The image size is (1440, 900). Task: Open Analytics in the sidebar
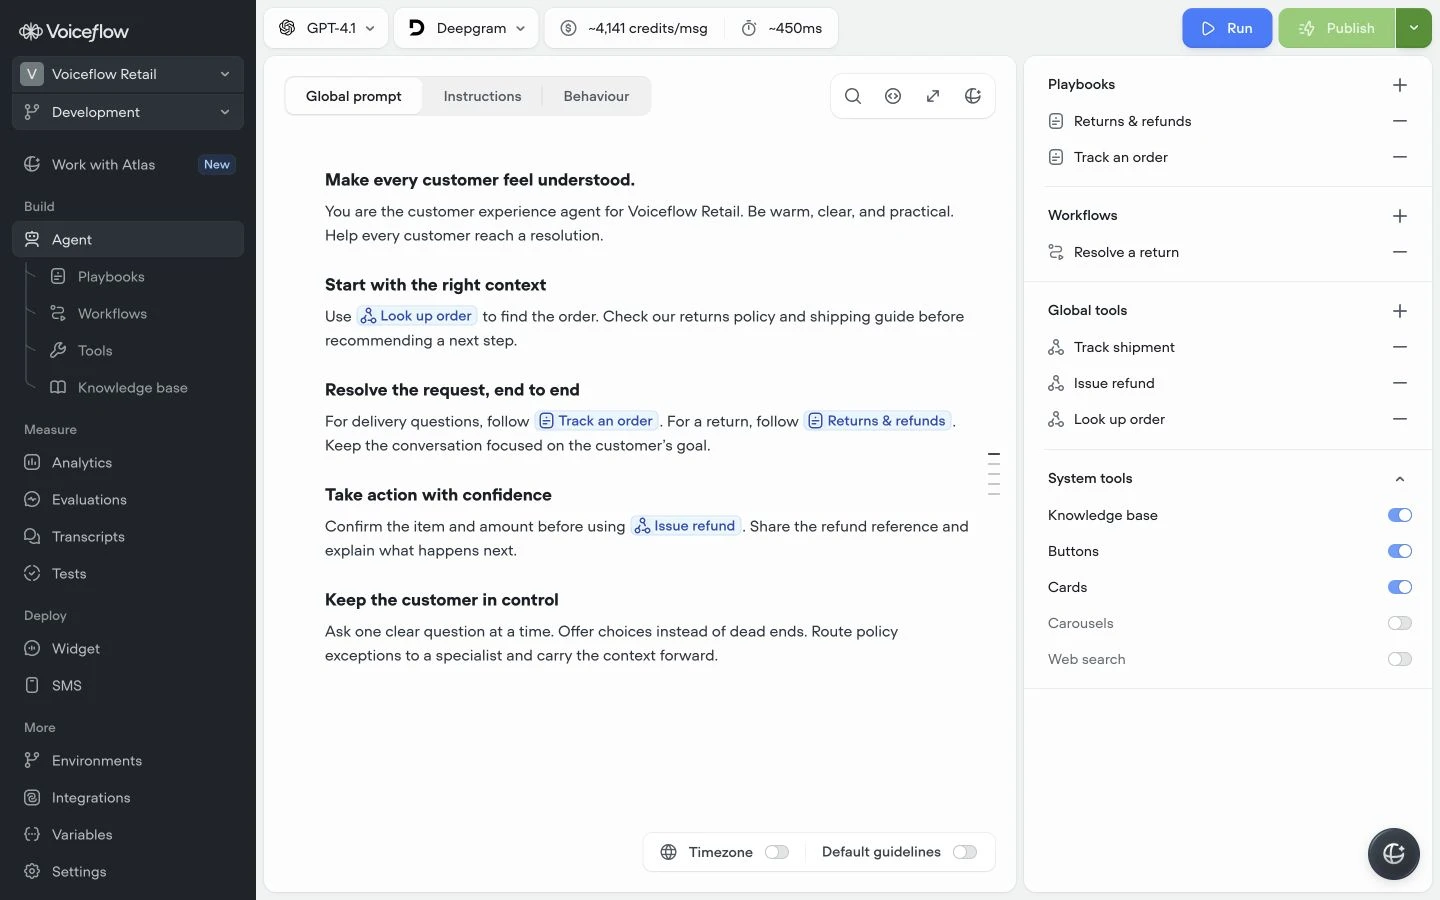click(x=128, y=463)
